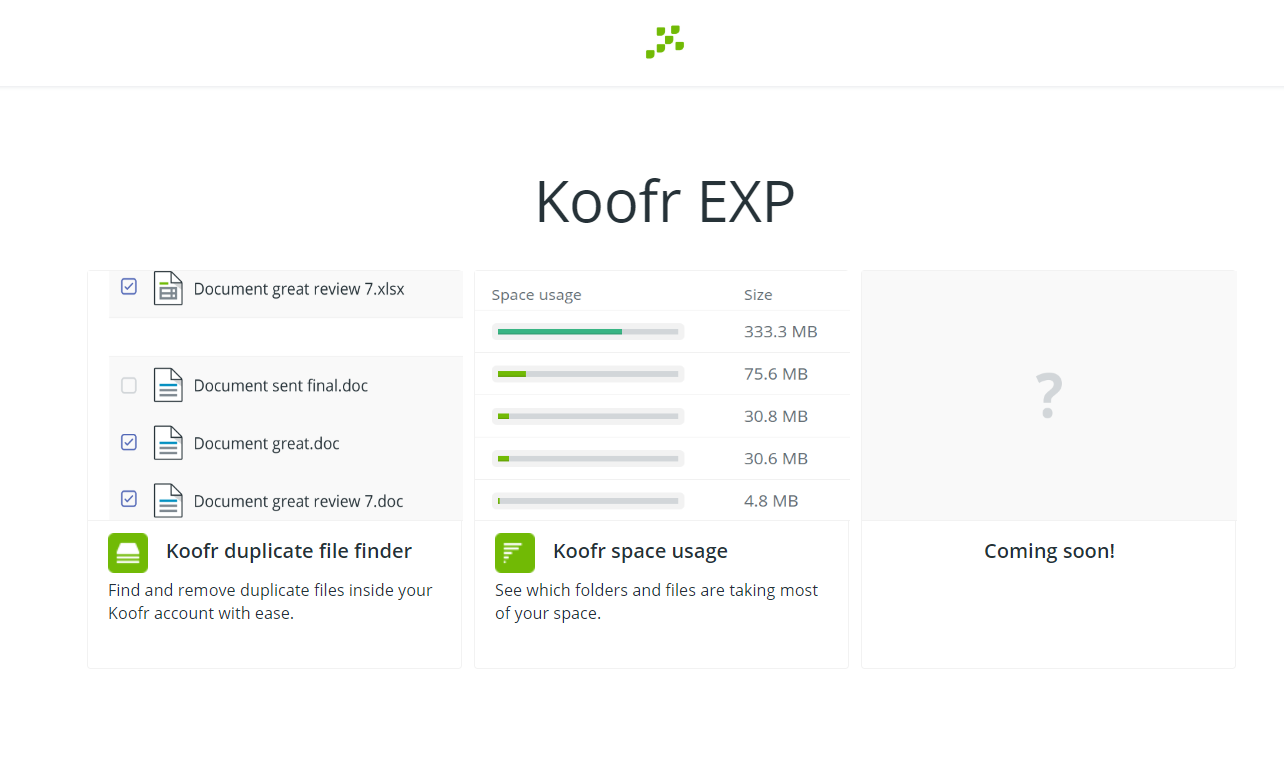1284x765 pixels.
Task: Uncheck the Document great.doc checkbox
Action: (128, 441)
